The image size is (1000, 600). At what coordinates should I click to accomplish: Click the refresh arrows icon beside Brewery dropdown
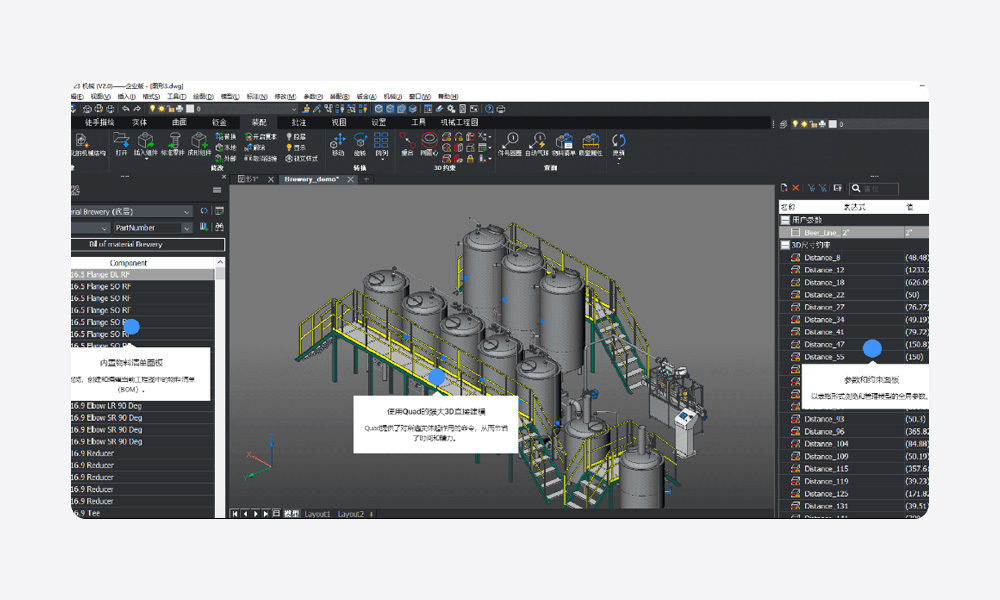[204, 211]
